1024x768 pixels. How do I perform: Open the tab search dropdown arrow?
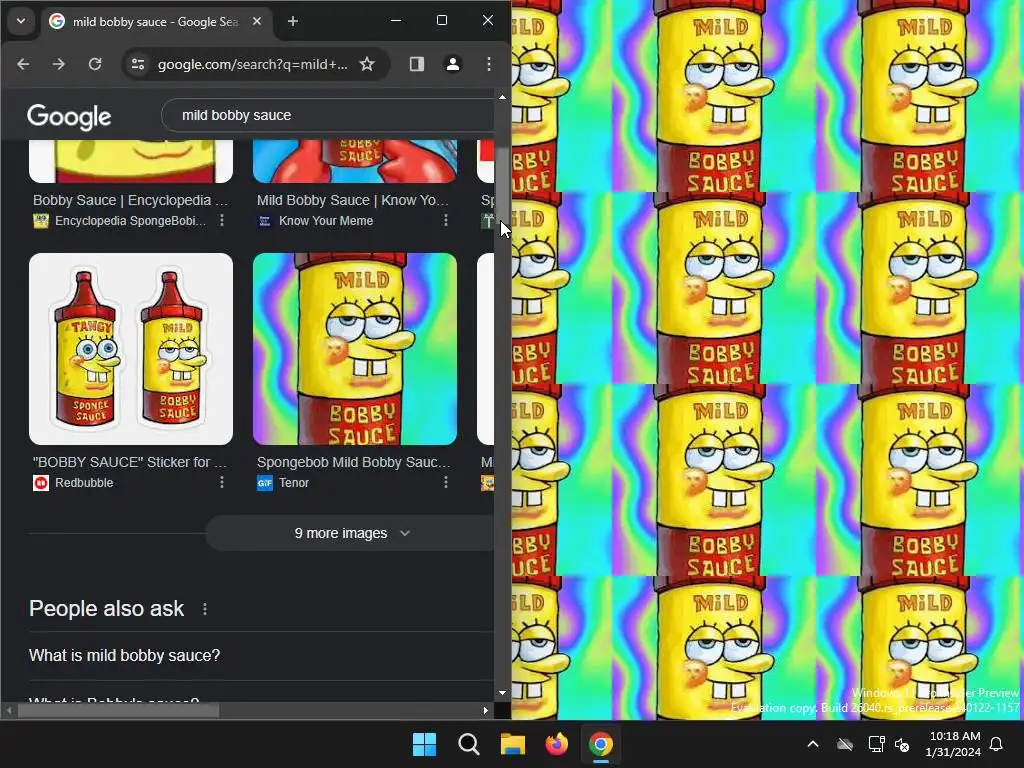(21, 21)
